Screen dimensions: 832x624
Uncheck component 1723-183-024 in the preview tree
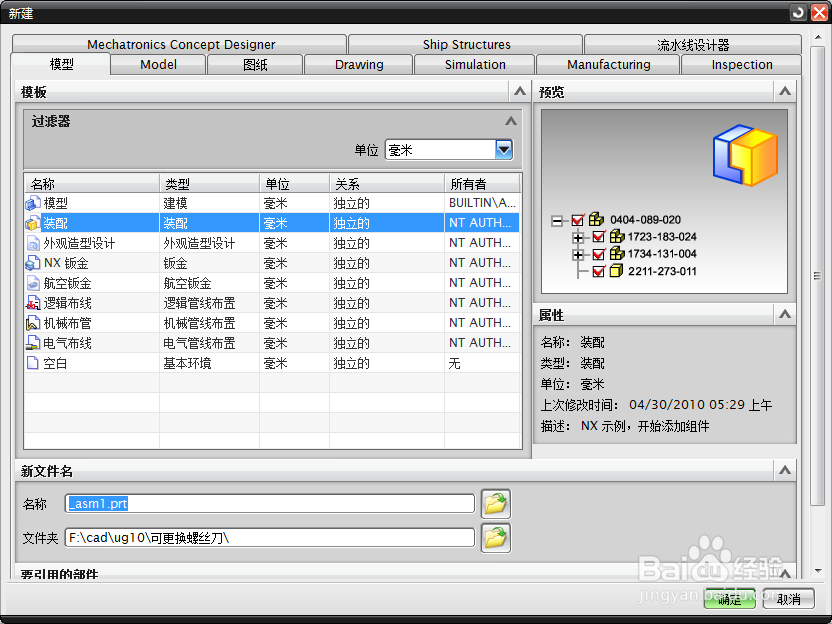[x=597, y=238]
